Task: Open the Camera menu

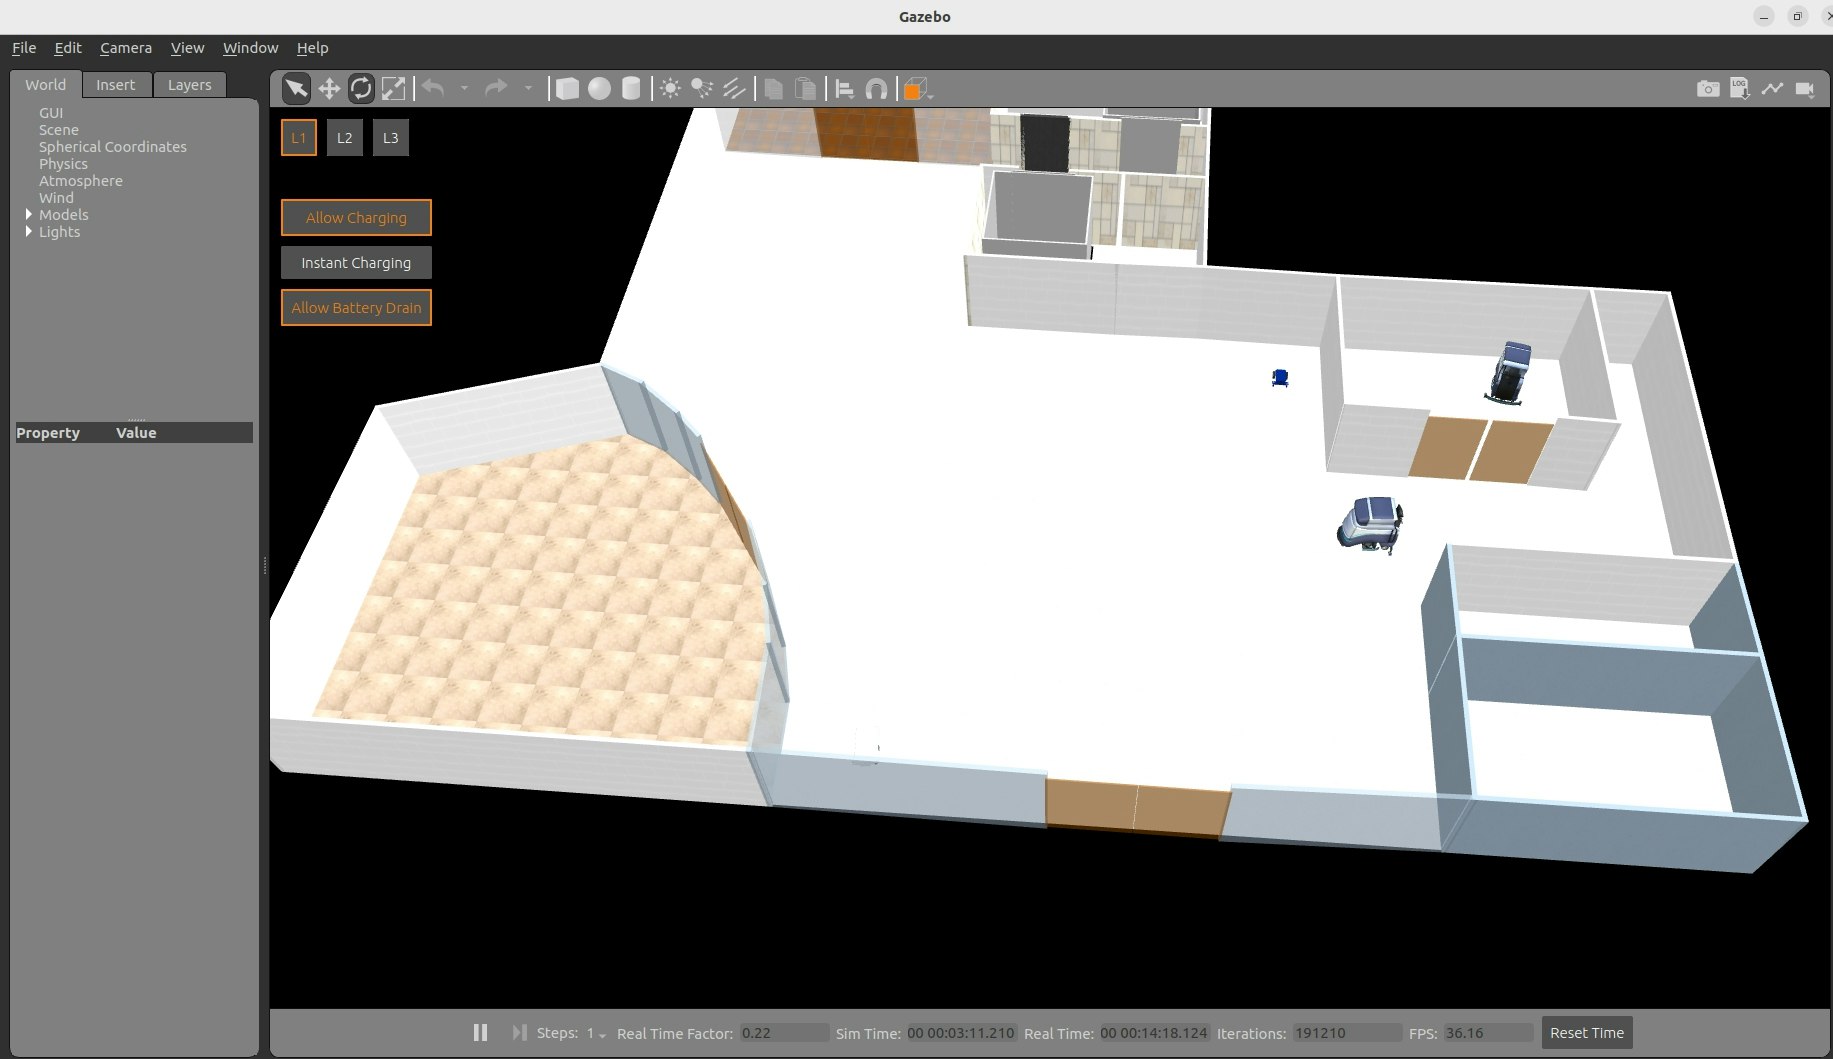Action: 126,47
